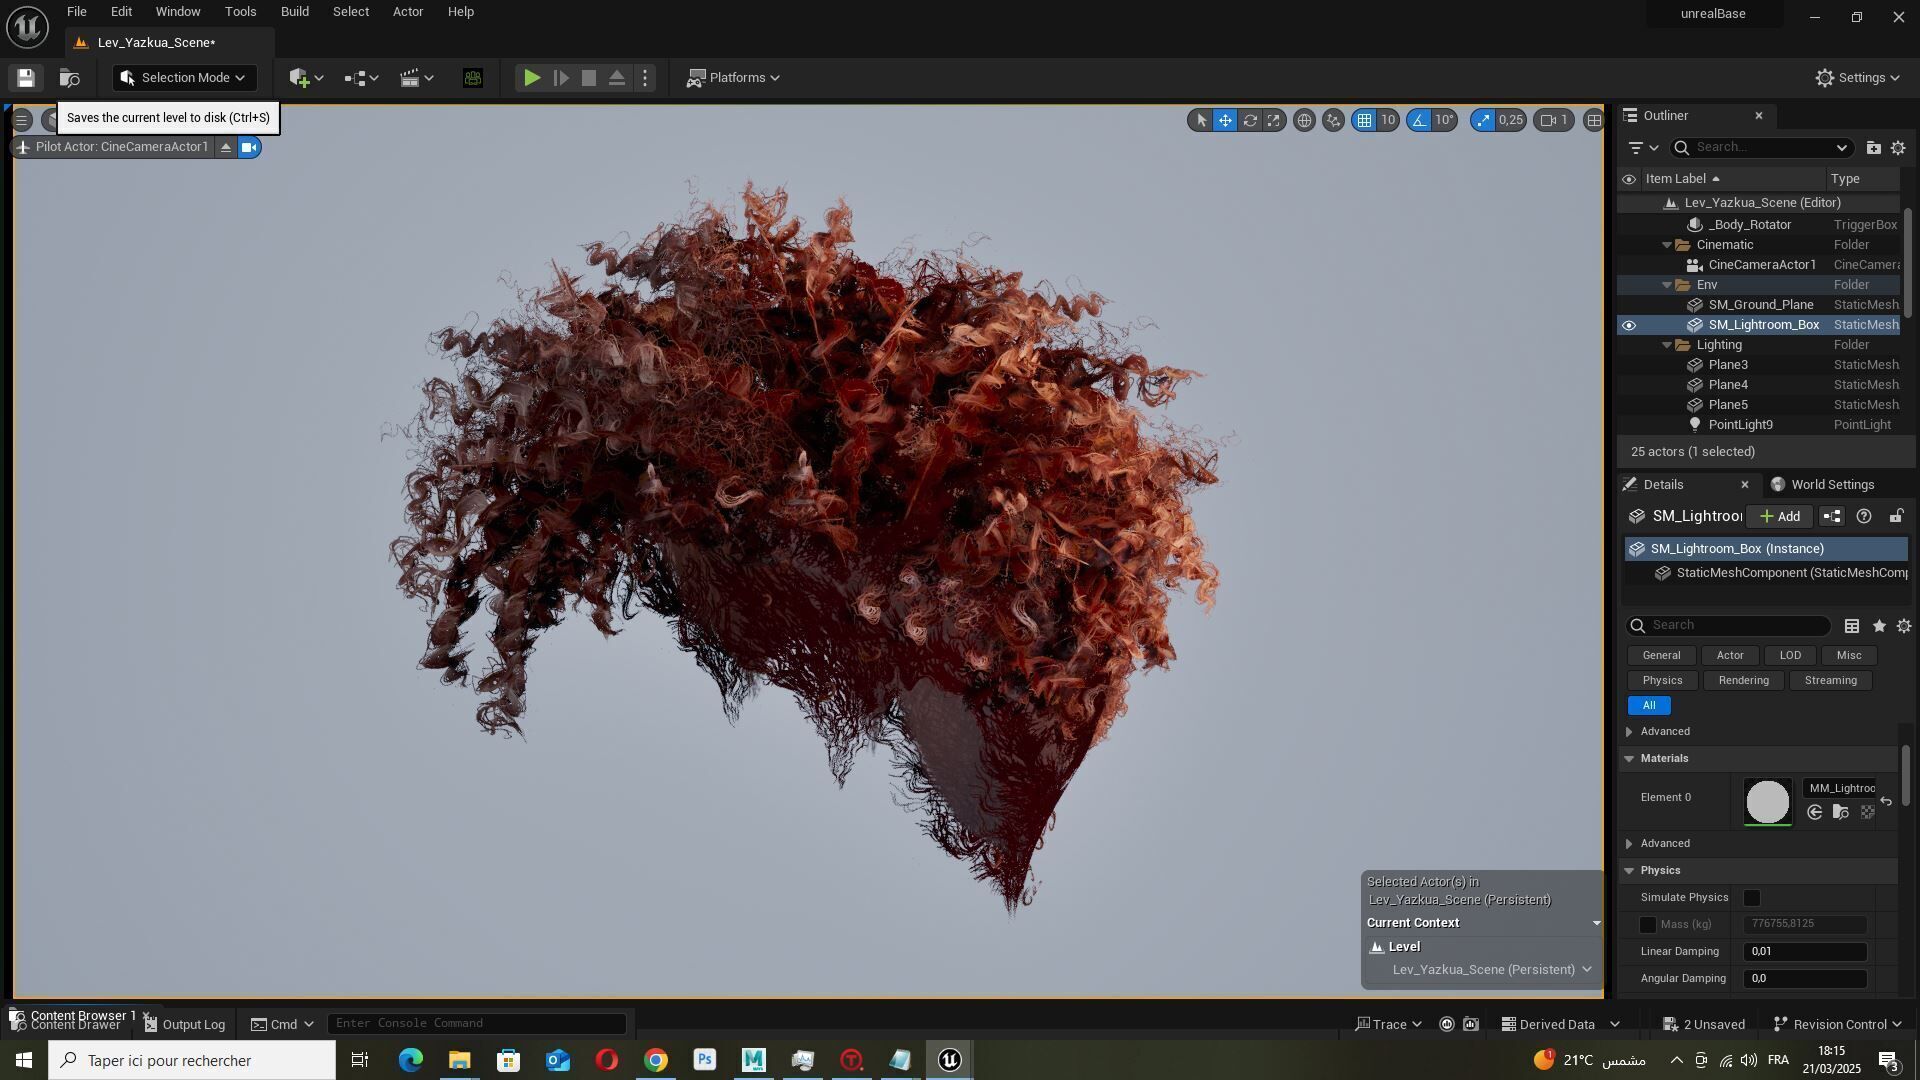Open the Build menu
Image resolution: width=1920 pixels, height=1080 pixels.
pos(294,12)
